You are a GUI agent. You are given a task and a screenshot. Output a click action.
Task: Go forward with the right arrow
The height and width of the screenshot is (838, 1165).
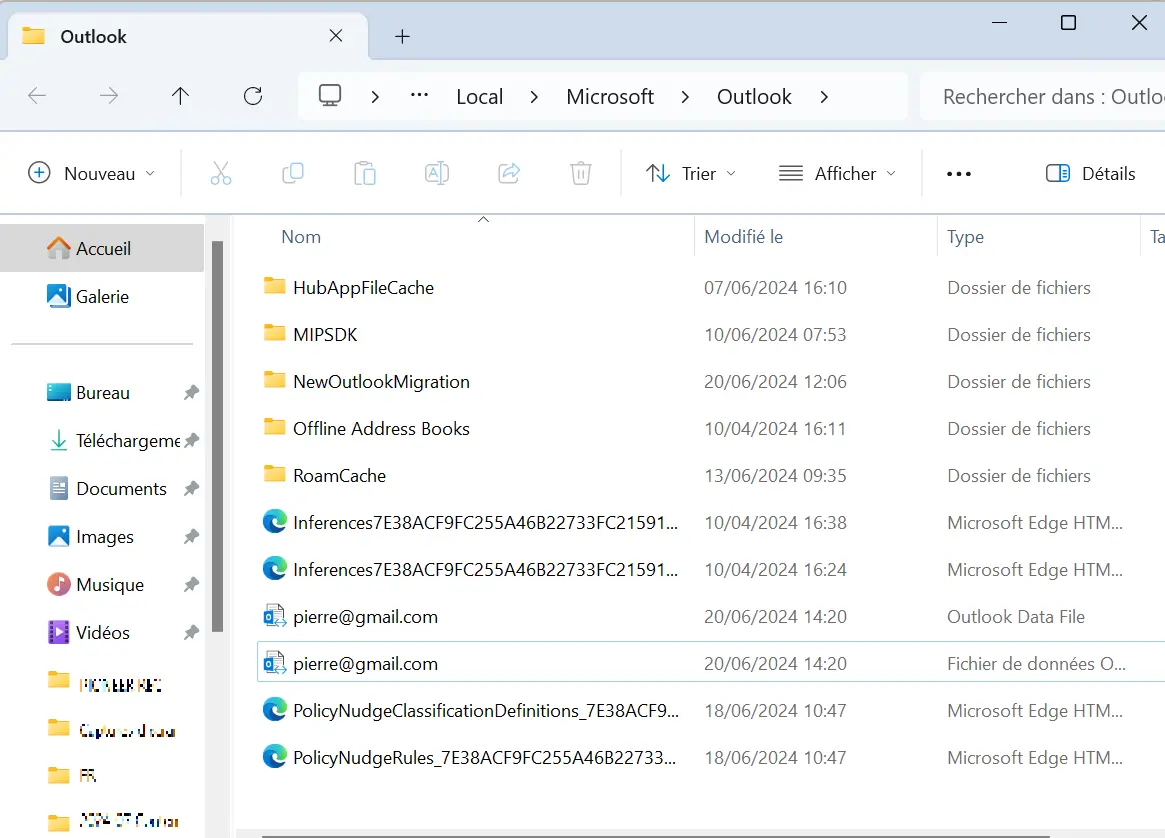(x=108, y=96)
